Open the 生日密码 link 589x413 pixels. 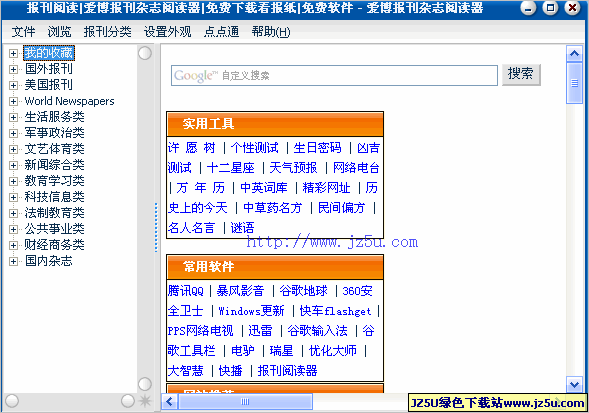(317, 148)
